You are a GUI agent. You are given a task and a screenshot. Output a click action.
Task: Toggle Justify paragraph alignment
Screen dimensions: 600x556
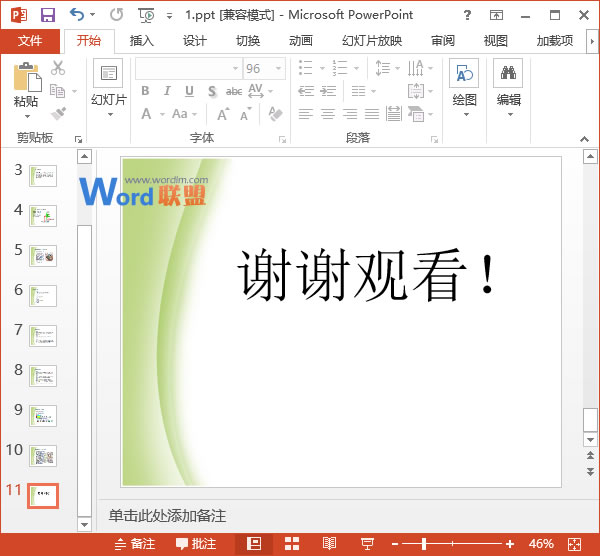pyautogui.click(x=372, y=114)
